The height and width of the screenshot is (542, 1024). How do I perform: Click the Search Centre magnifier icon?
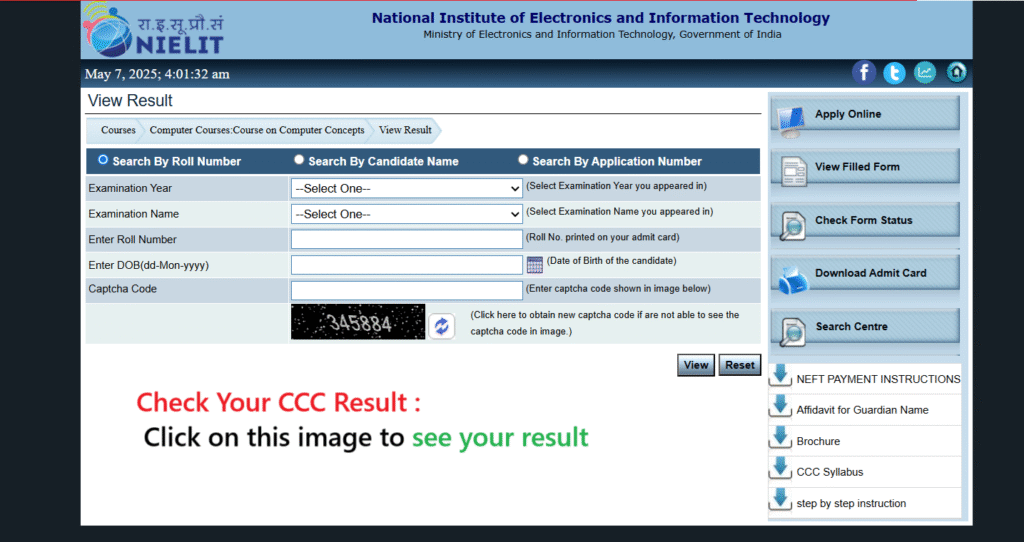[793, 332]
